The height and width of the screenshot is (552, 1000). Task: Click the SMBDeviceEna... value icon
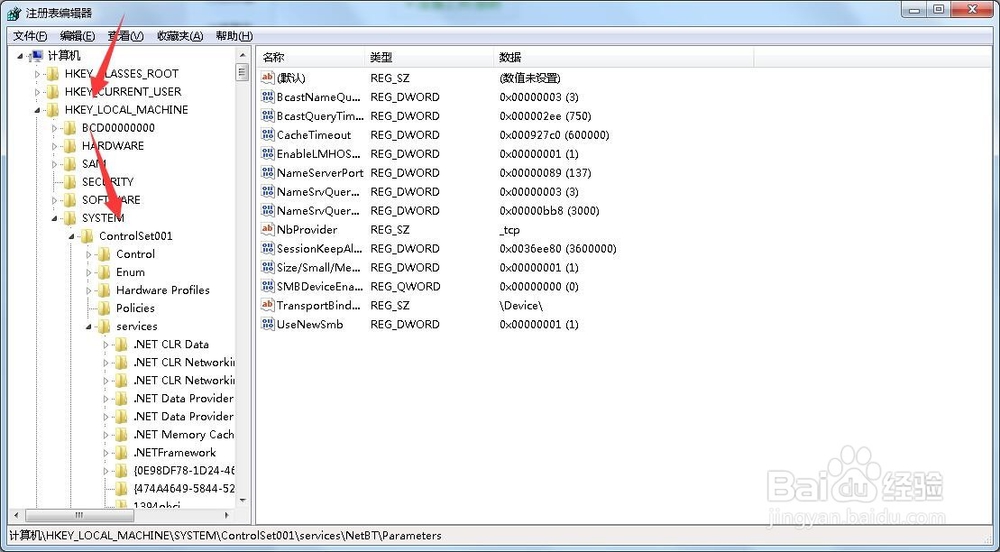(x=268, y=286)
